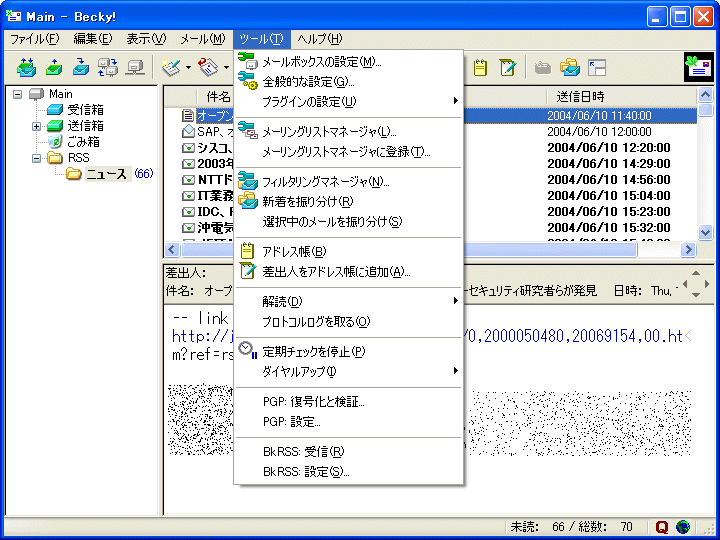Open the ヘルプ(H) menu

(x=320, y=39)
